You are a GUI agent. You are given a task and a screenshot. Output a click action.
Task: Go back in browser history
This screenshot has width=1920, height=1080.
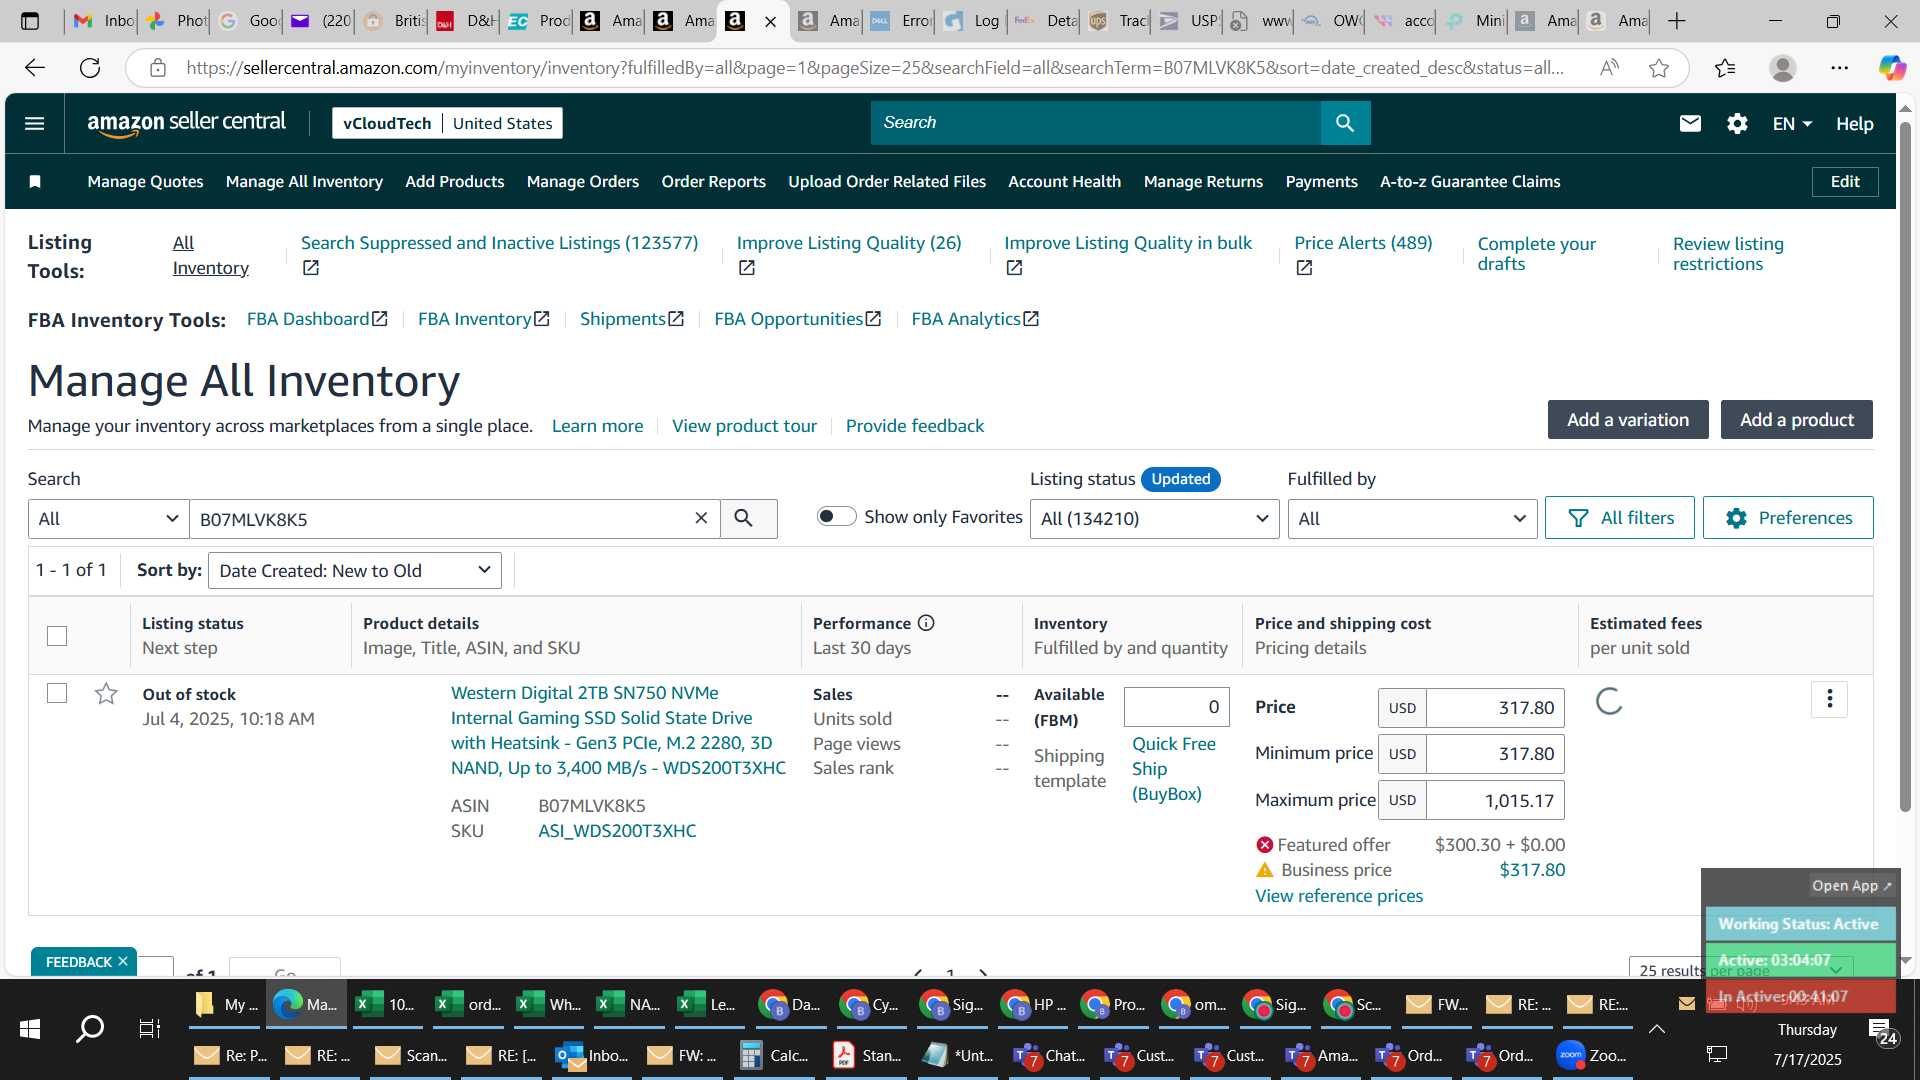click(x=35, y=68)
